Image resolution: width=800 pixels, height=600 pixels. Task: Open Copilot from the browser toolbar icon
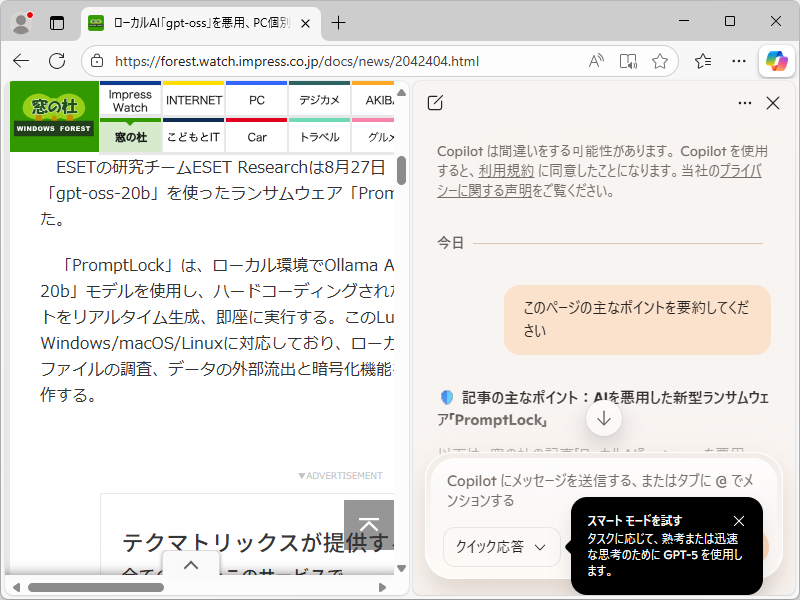777,61
